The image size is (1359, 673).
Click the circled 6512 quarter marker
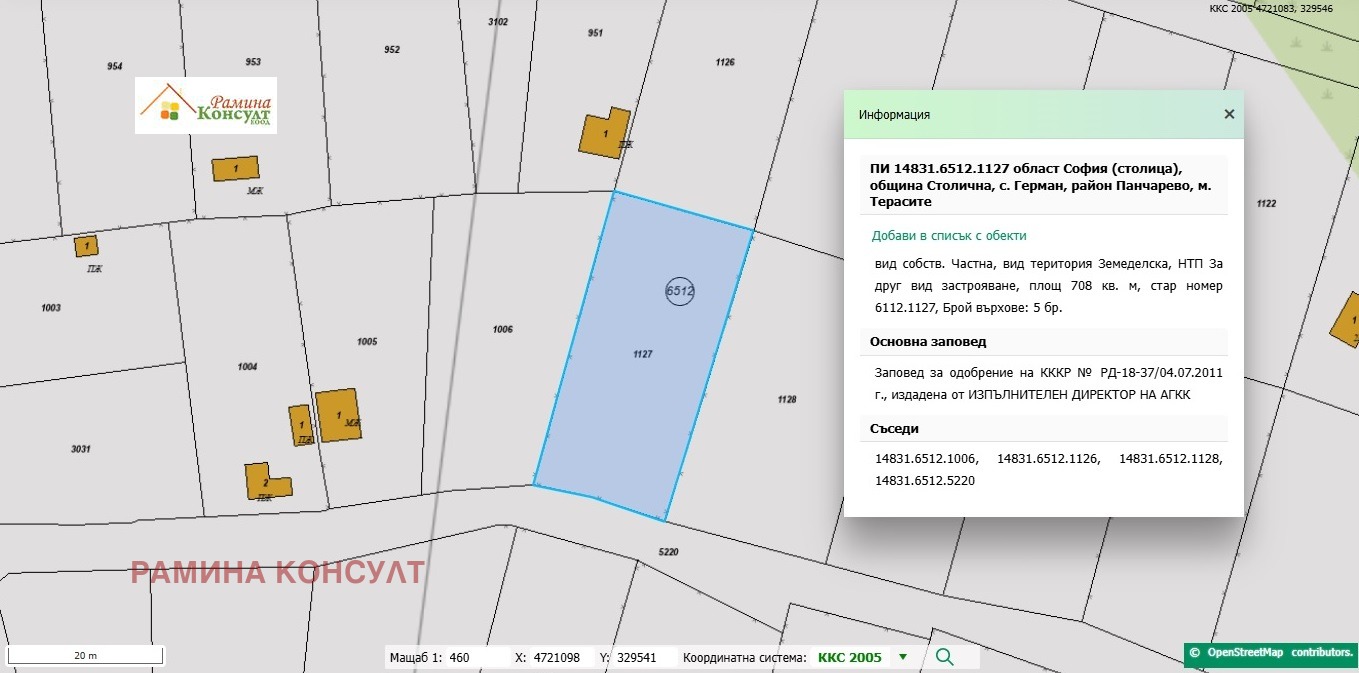(680, 291)
